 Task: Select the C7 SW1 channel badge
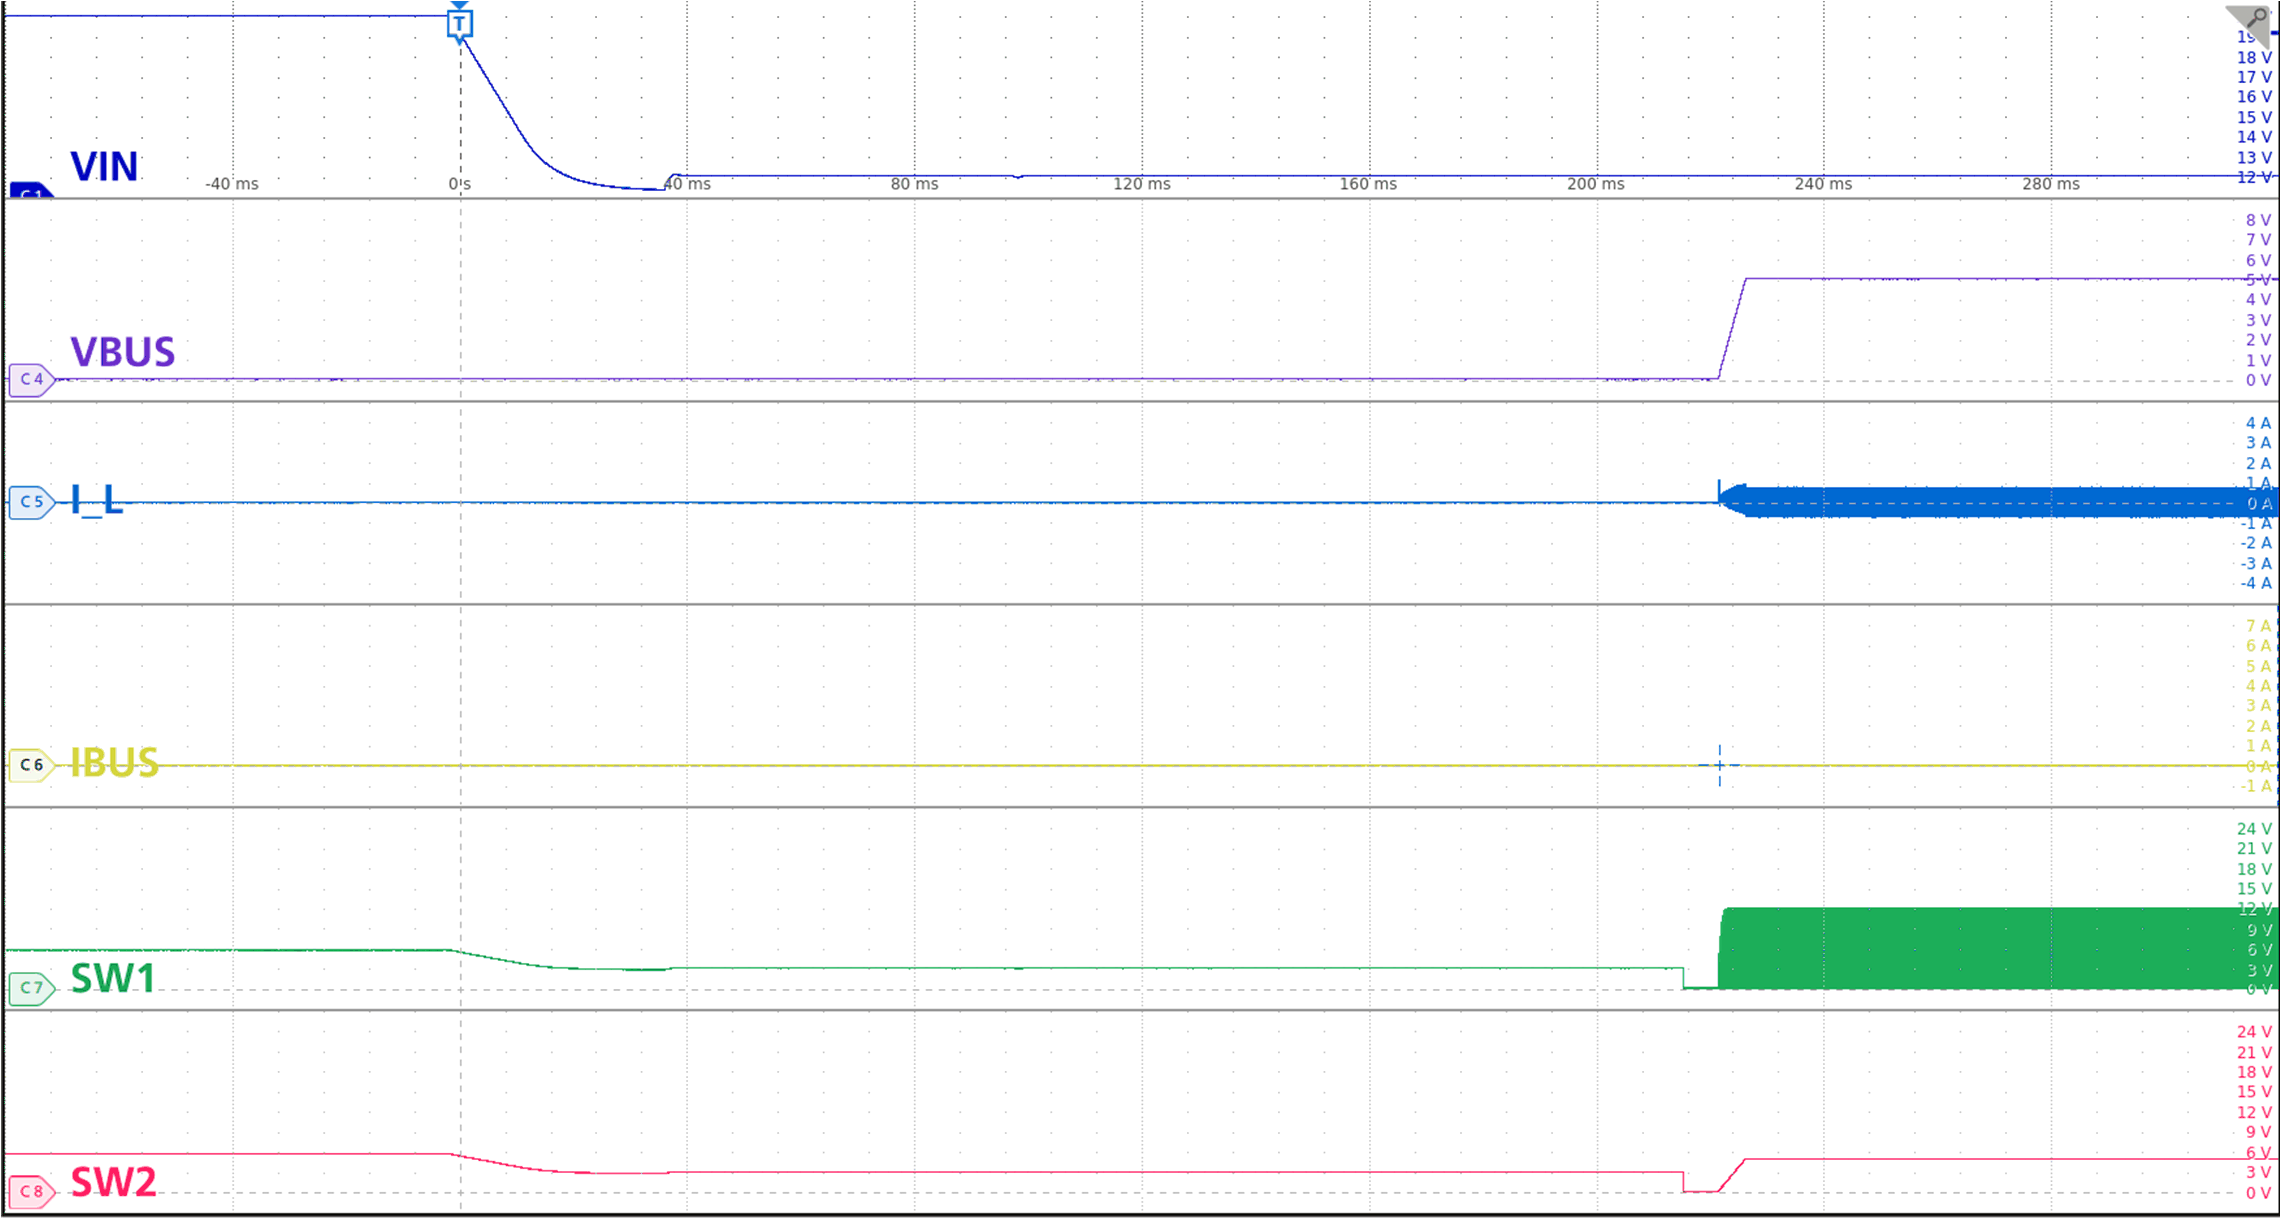(30, 987)
